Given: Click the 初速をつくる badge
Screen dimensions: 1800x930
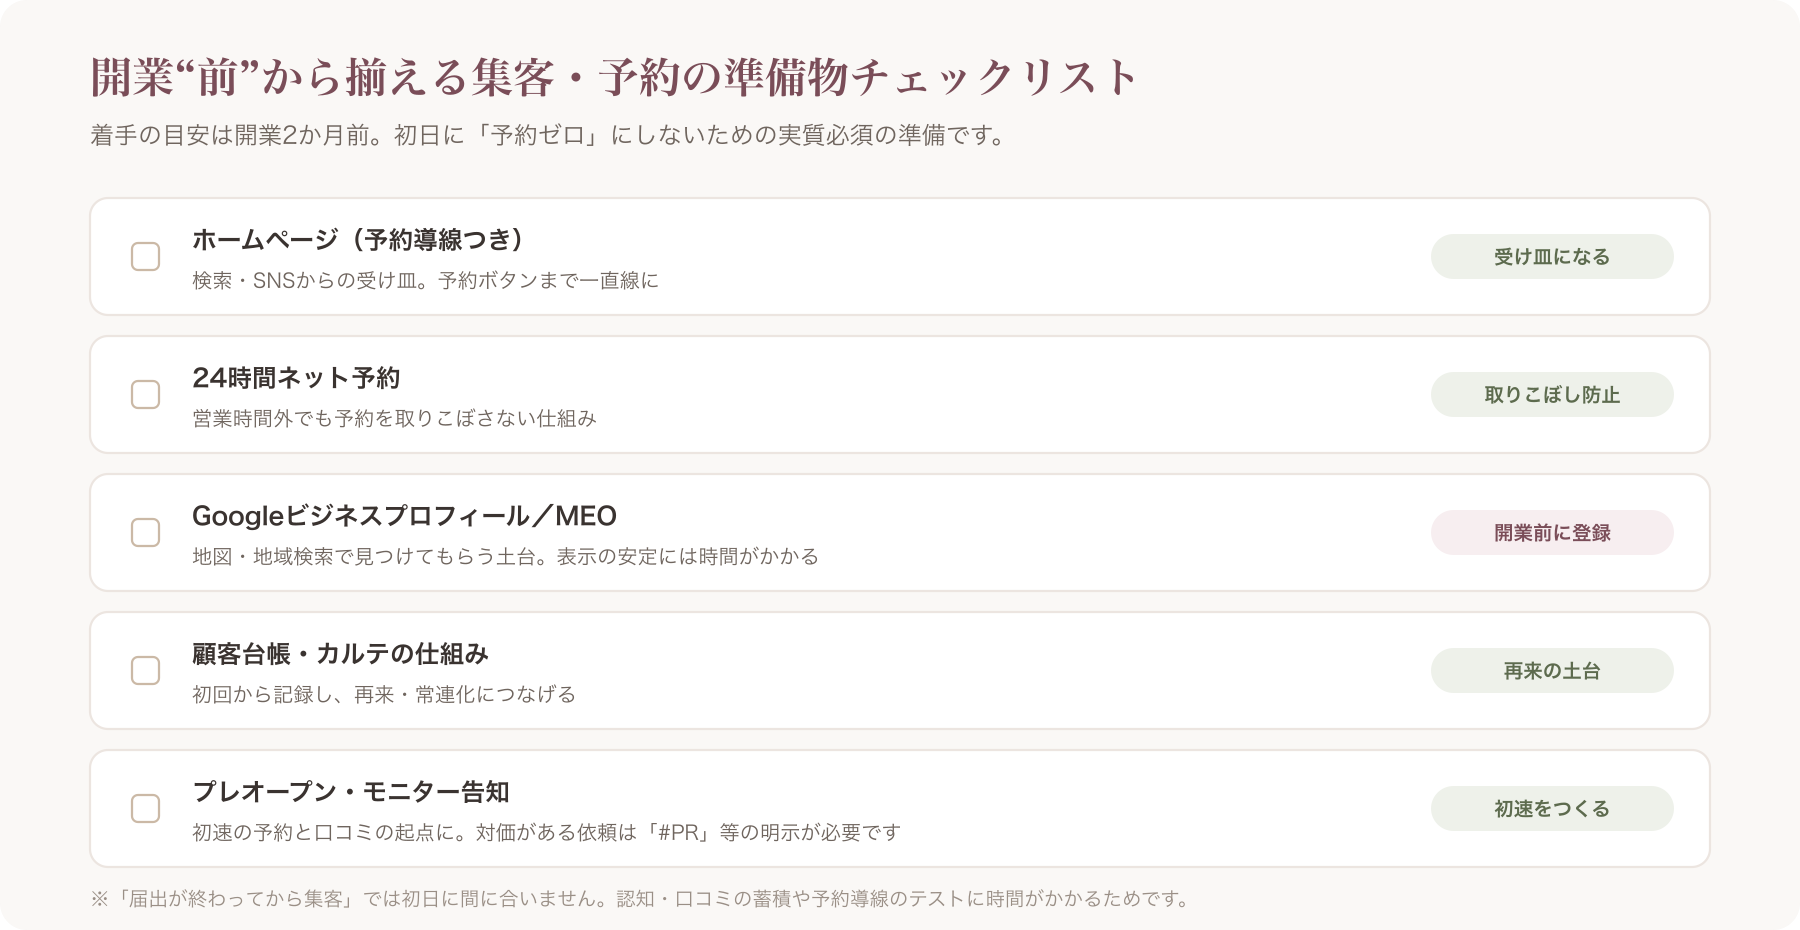Looking at the screenshot, I should click(x=1552, y=809).
